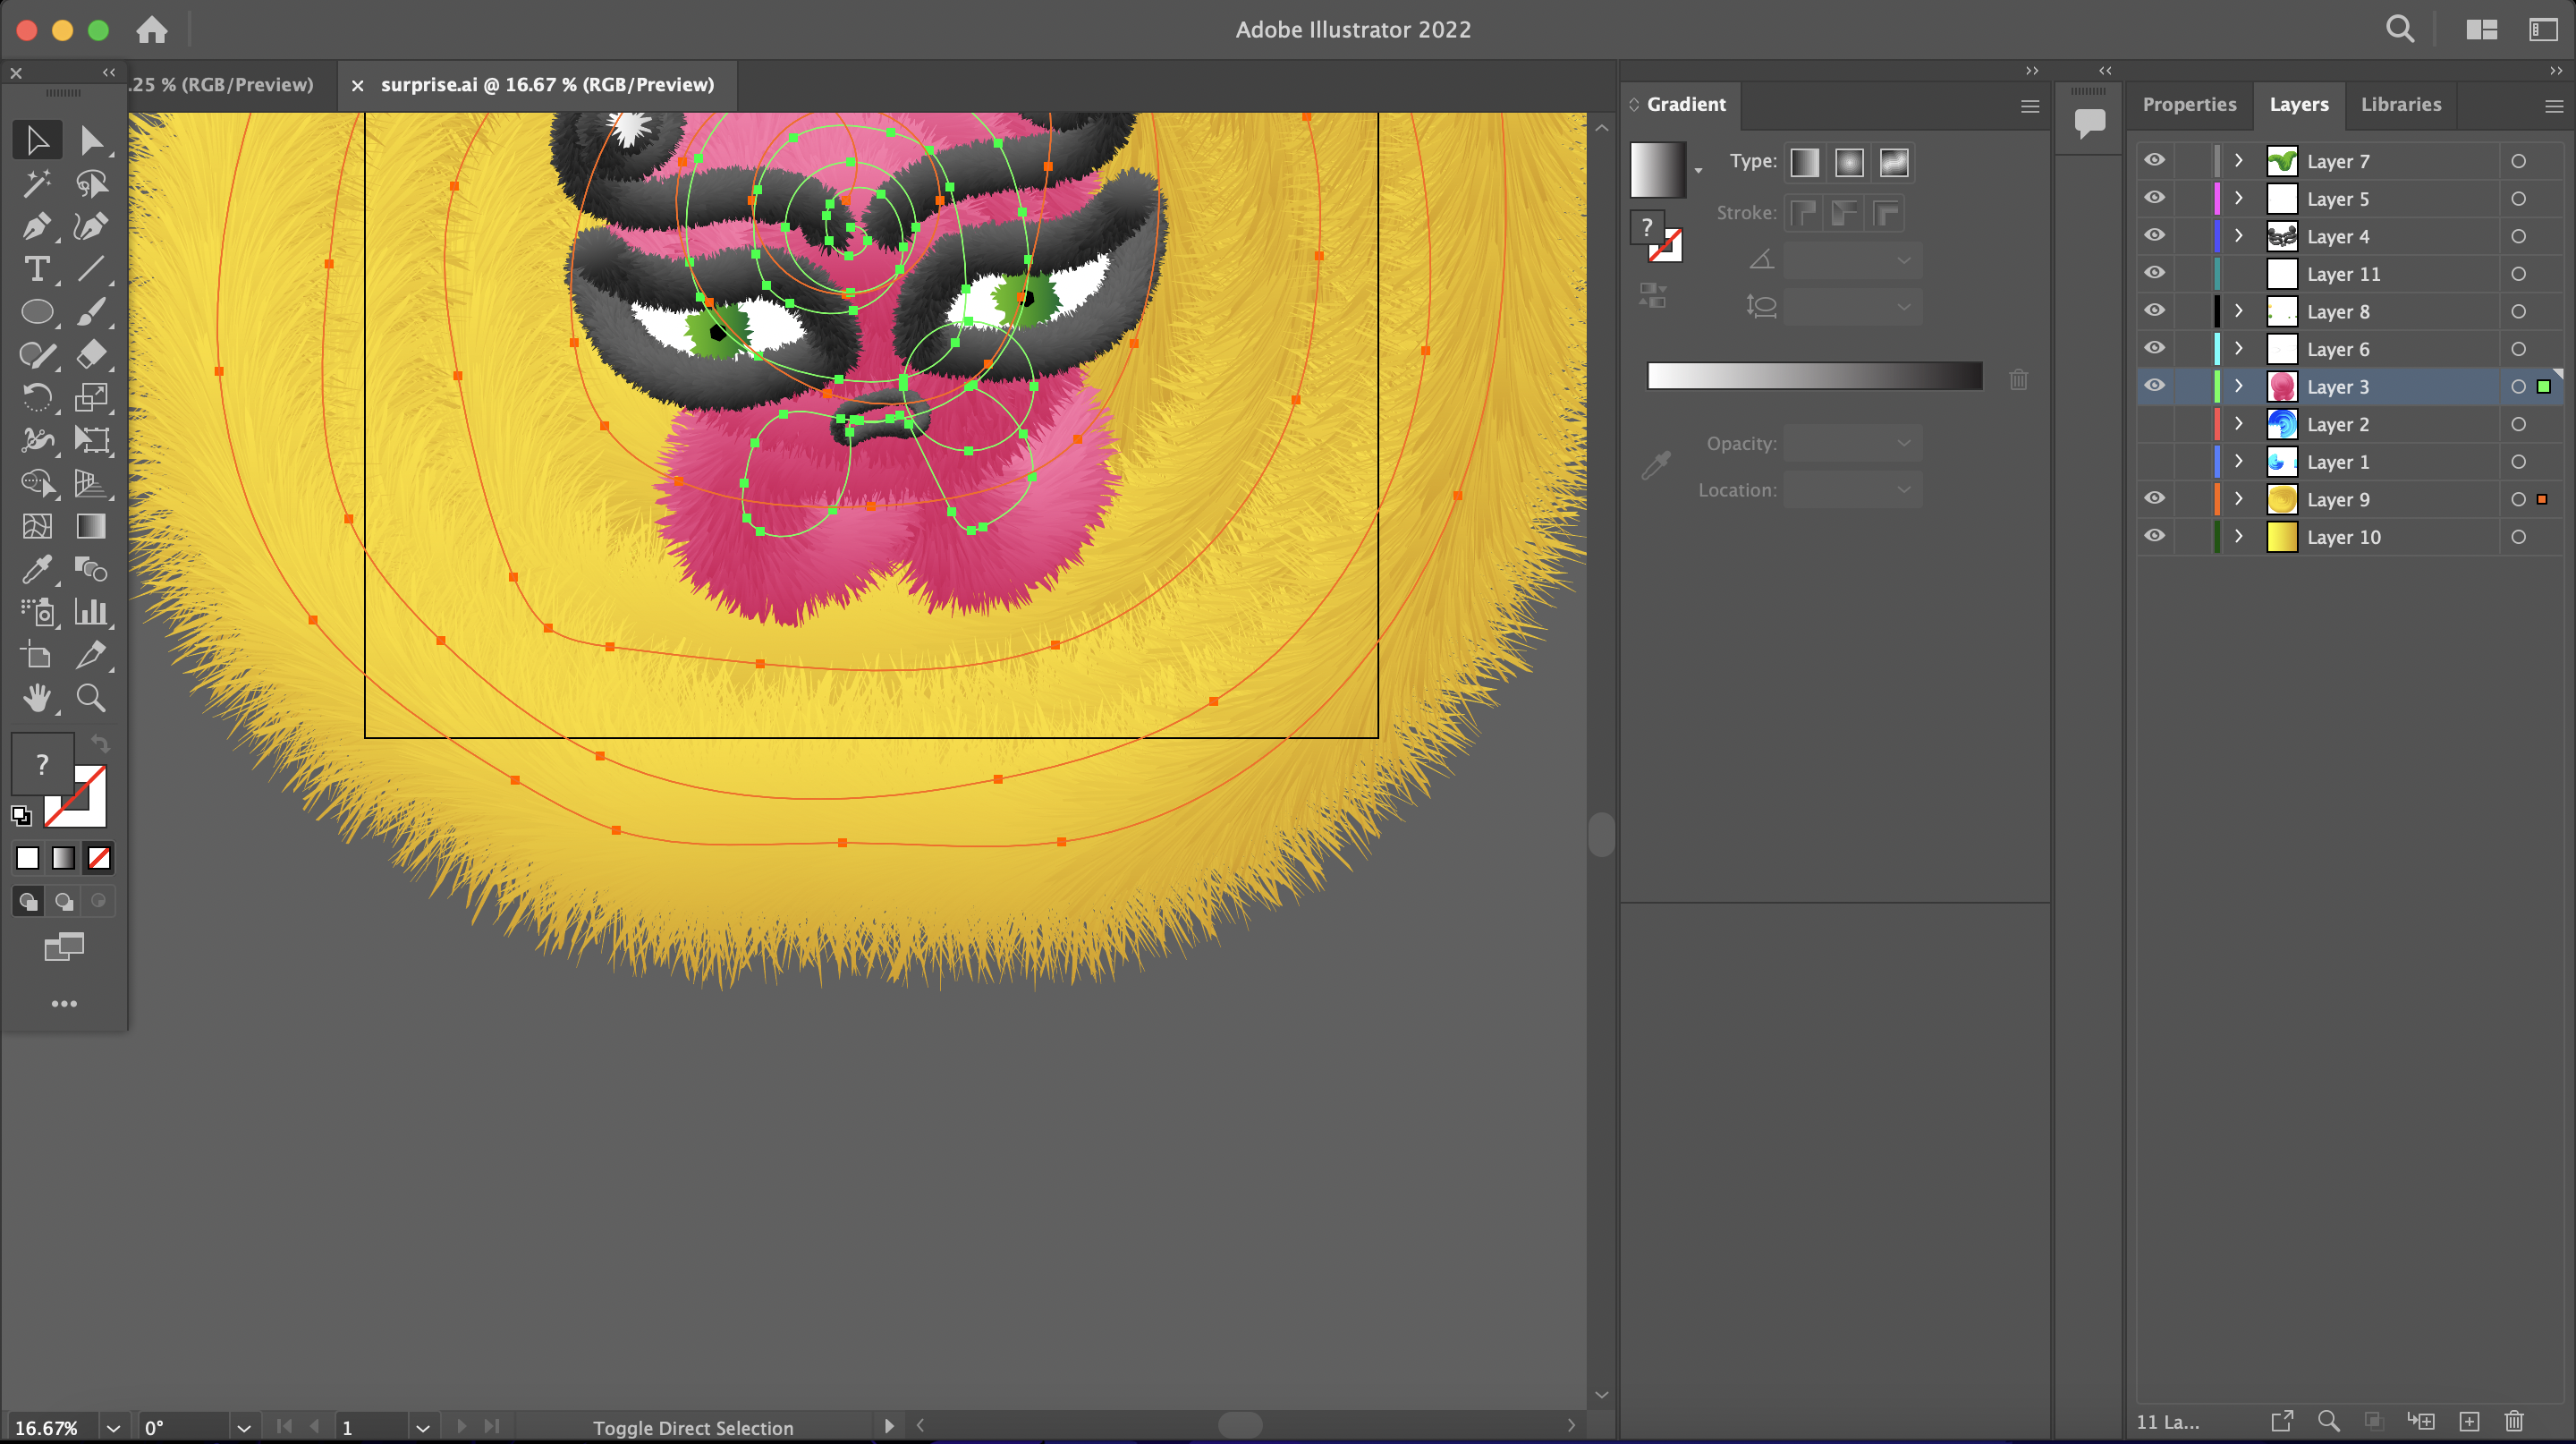Switch to the Properties tab
This screenshot has height=1444, width=2576.
click(x=2189, y=104)
